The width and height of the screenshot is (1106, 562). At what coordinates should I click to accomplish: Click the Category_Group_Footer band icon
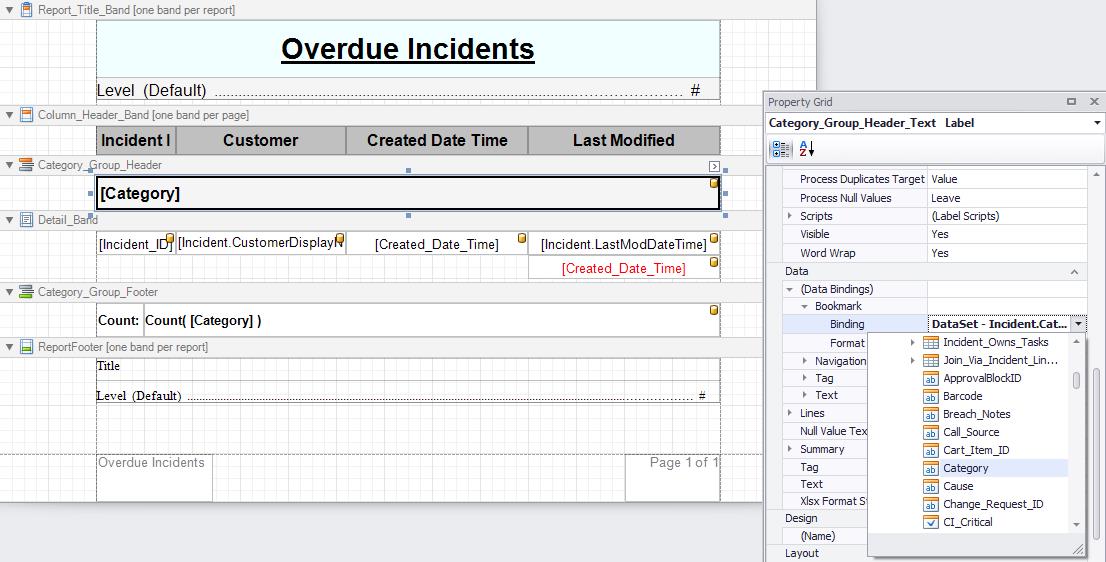27,292
